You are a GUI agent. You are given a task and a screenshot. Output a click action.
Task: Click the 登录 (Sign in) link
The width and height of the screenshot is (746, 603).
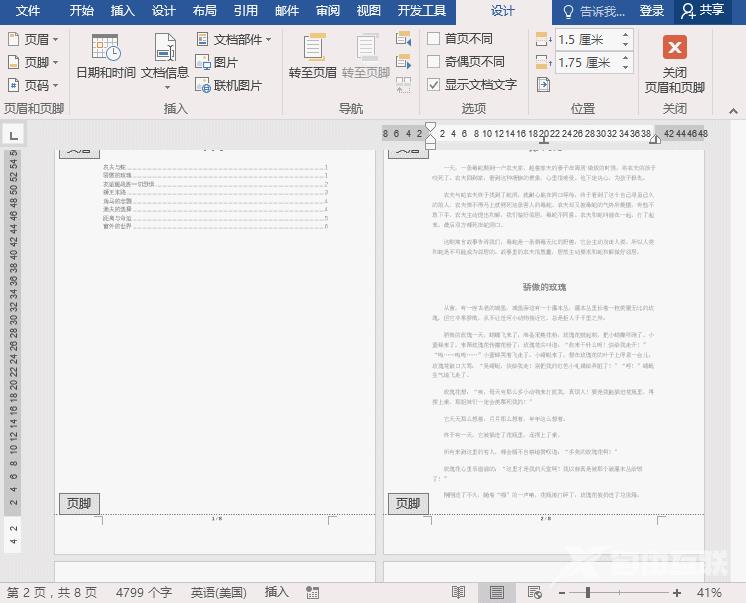652,11
